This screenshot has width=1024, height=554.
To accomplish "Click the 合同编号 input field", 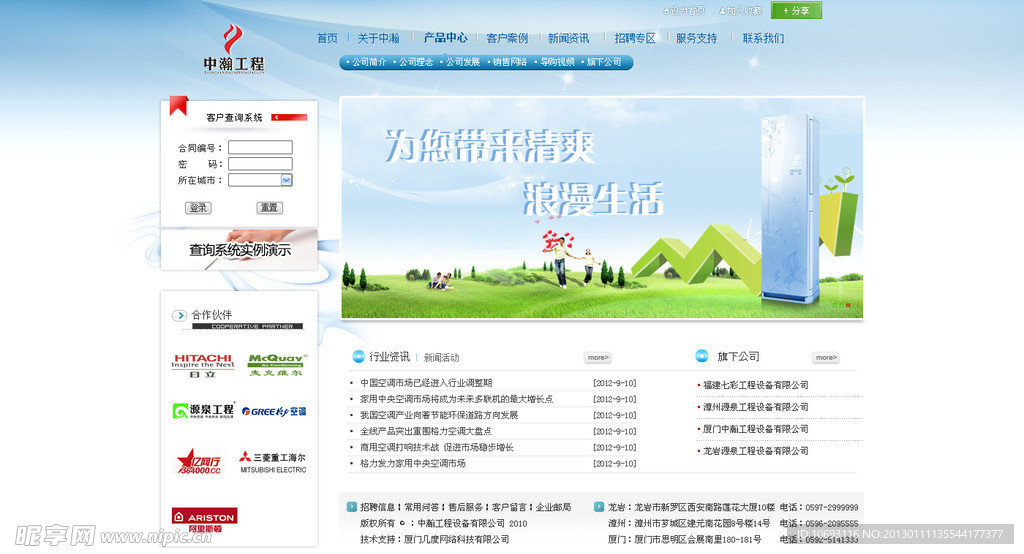I will click(260, 148).
